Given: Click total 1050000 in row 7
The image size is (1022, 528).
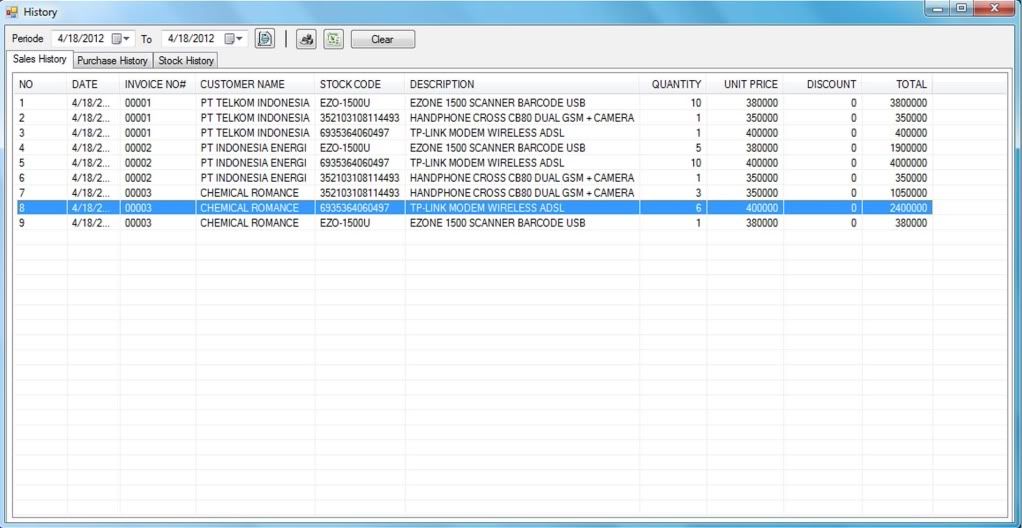Looking at the screenshot, I should (908, 193).
